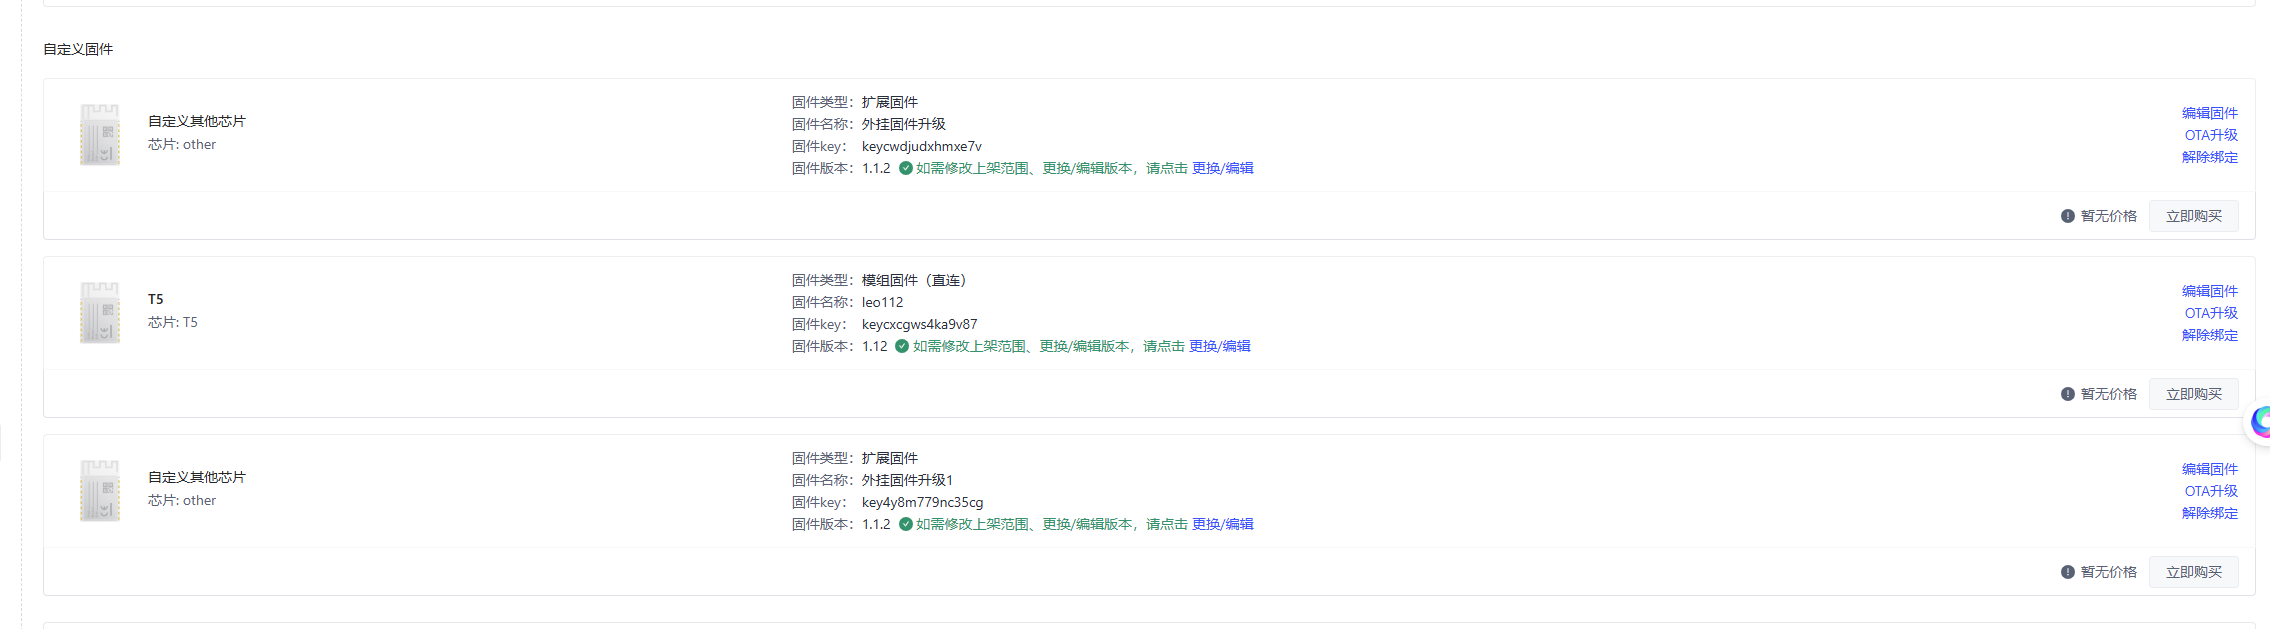Click 芯片: T5 label
Image resolution: width=2270 pixels, height=629 pixels.
[x=173, y=322]
